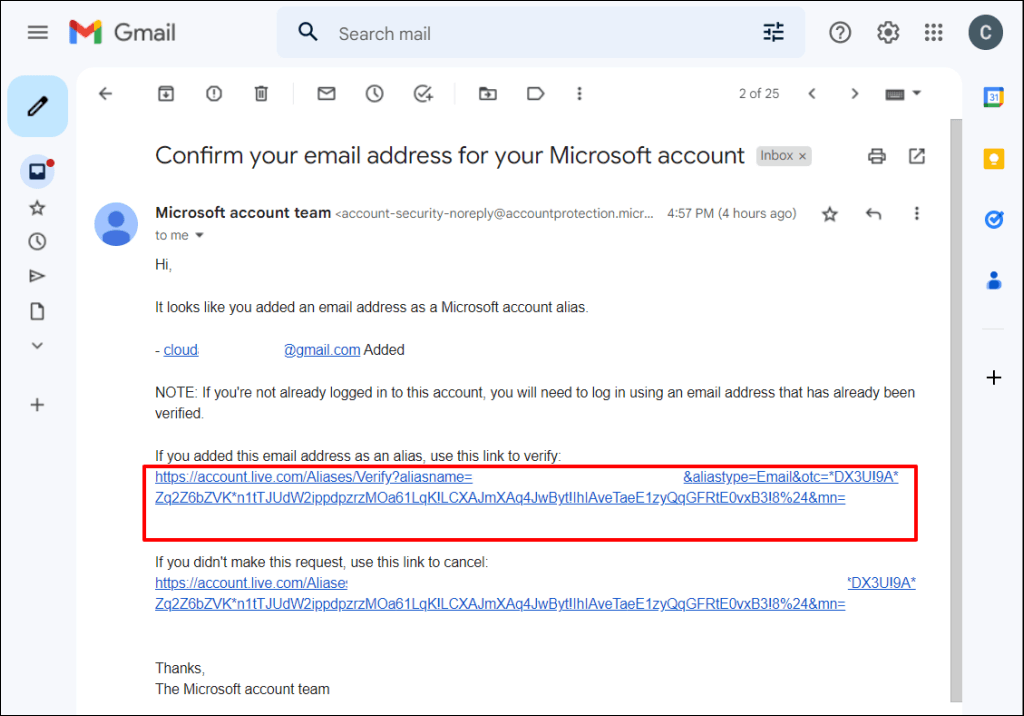
Task: Remove the Inbox label from subject
Action: coord(802,156)
